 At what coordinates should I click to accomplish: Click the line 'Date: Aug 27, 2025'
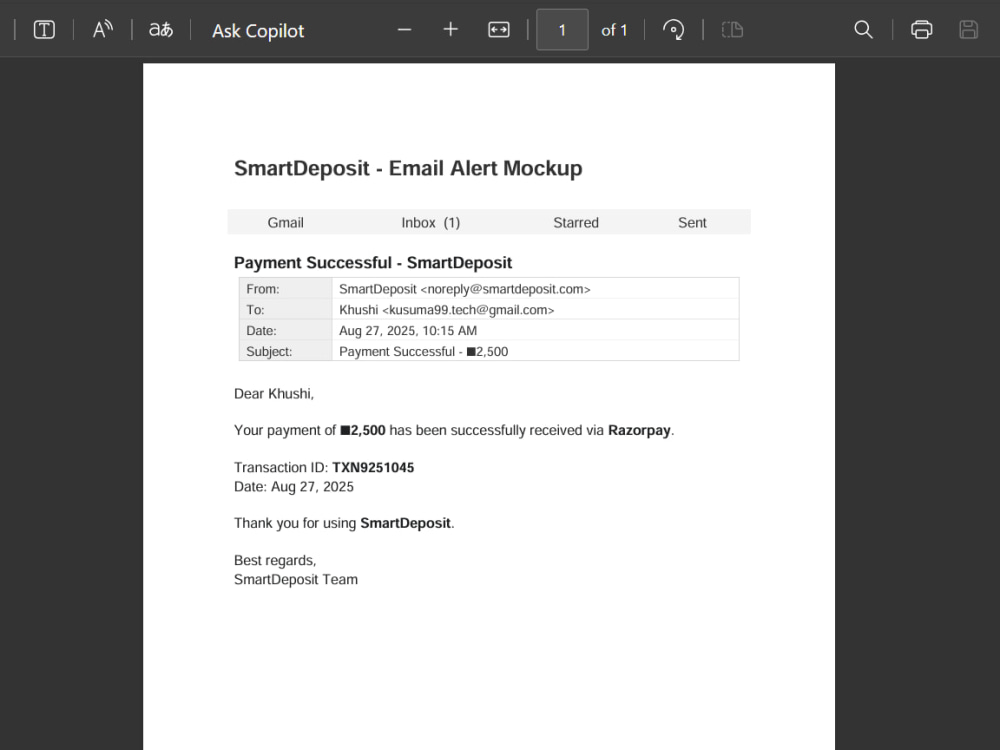point(294,487)
